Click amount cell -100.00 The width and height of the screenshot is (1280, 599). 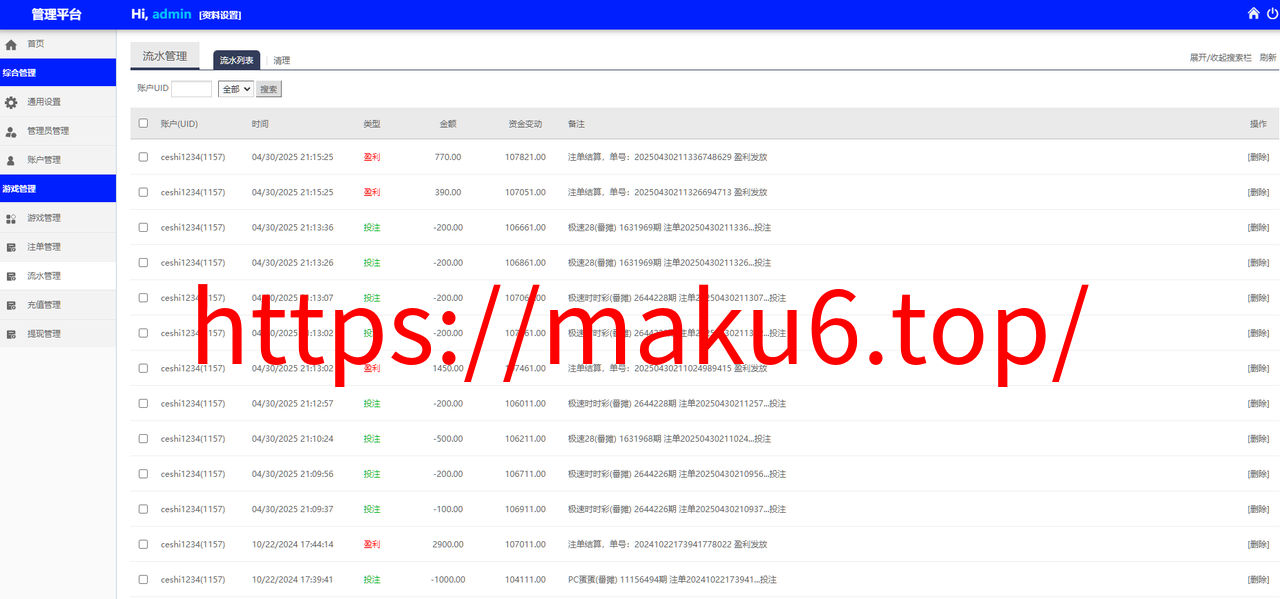coord(448,509)
